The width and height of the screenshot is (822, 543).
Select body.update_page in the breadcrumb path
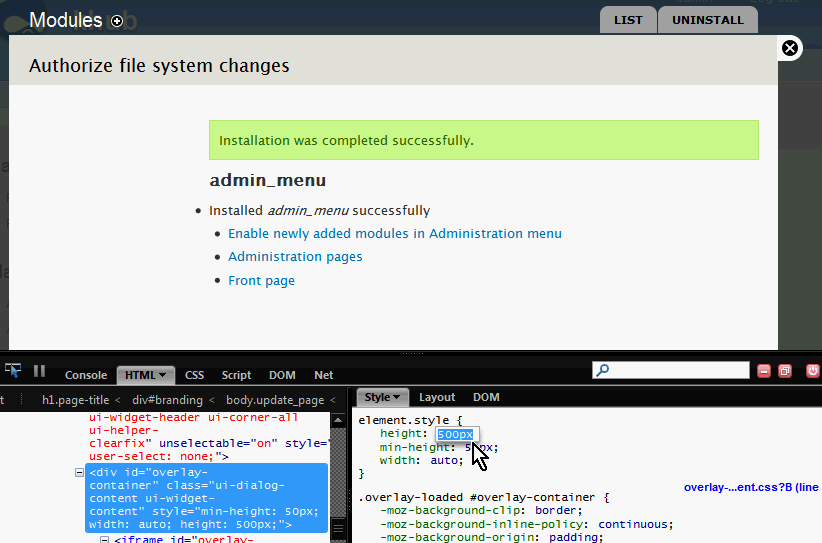click(275, 399)
